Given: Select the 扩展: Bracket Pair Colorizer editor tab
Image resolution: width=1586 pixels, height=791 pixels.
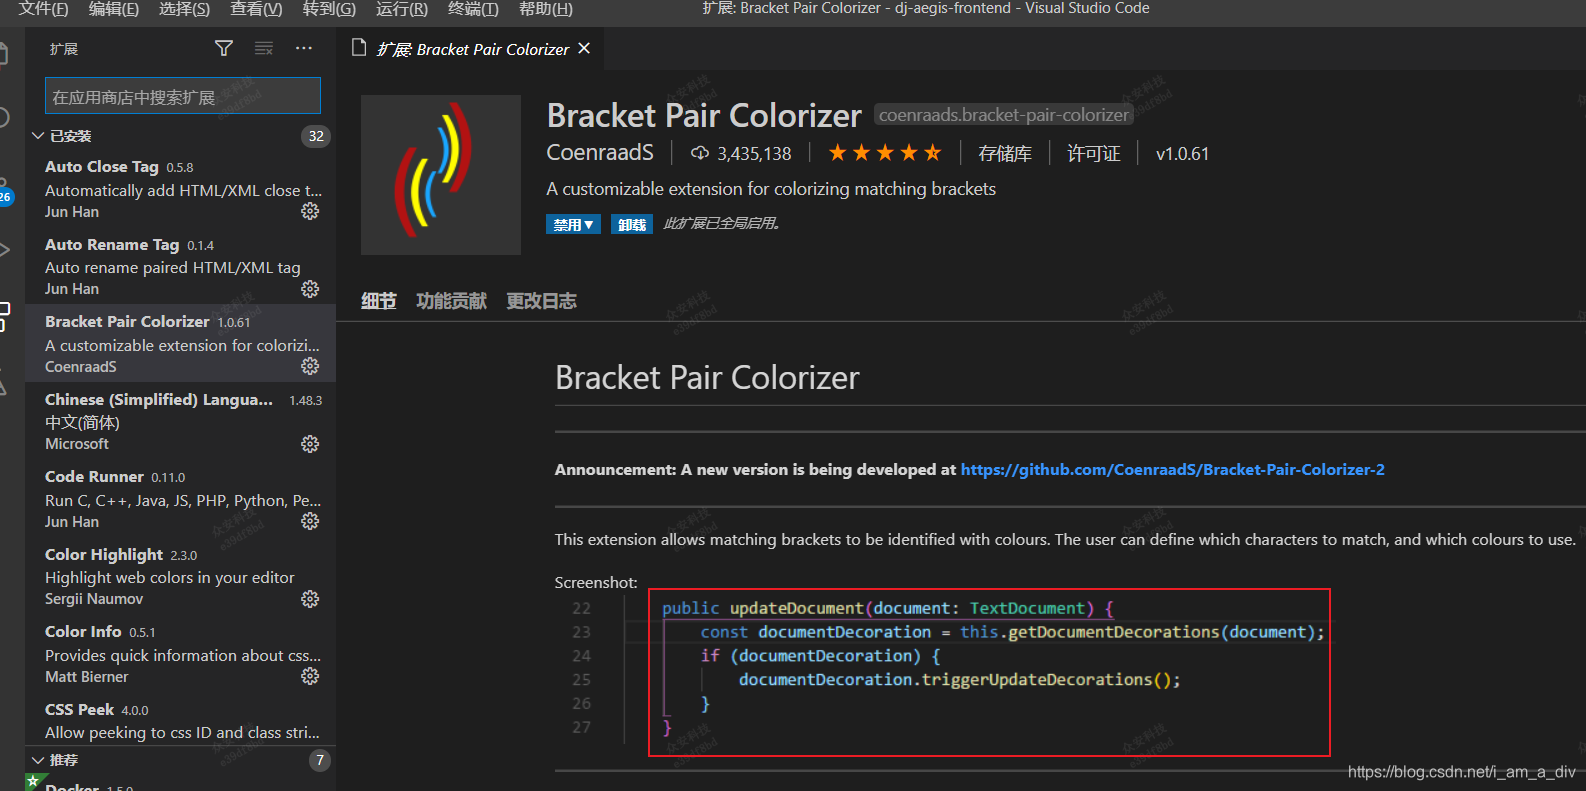Looking at the screenshot, I should [472, 48].
